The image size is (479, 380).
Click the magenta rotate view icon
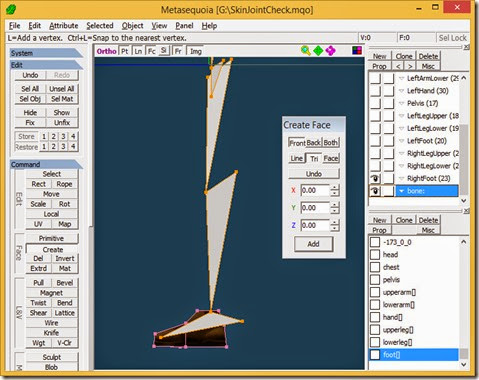(x=331, y=51)
